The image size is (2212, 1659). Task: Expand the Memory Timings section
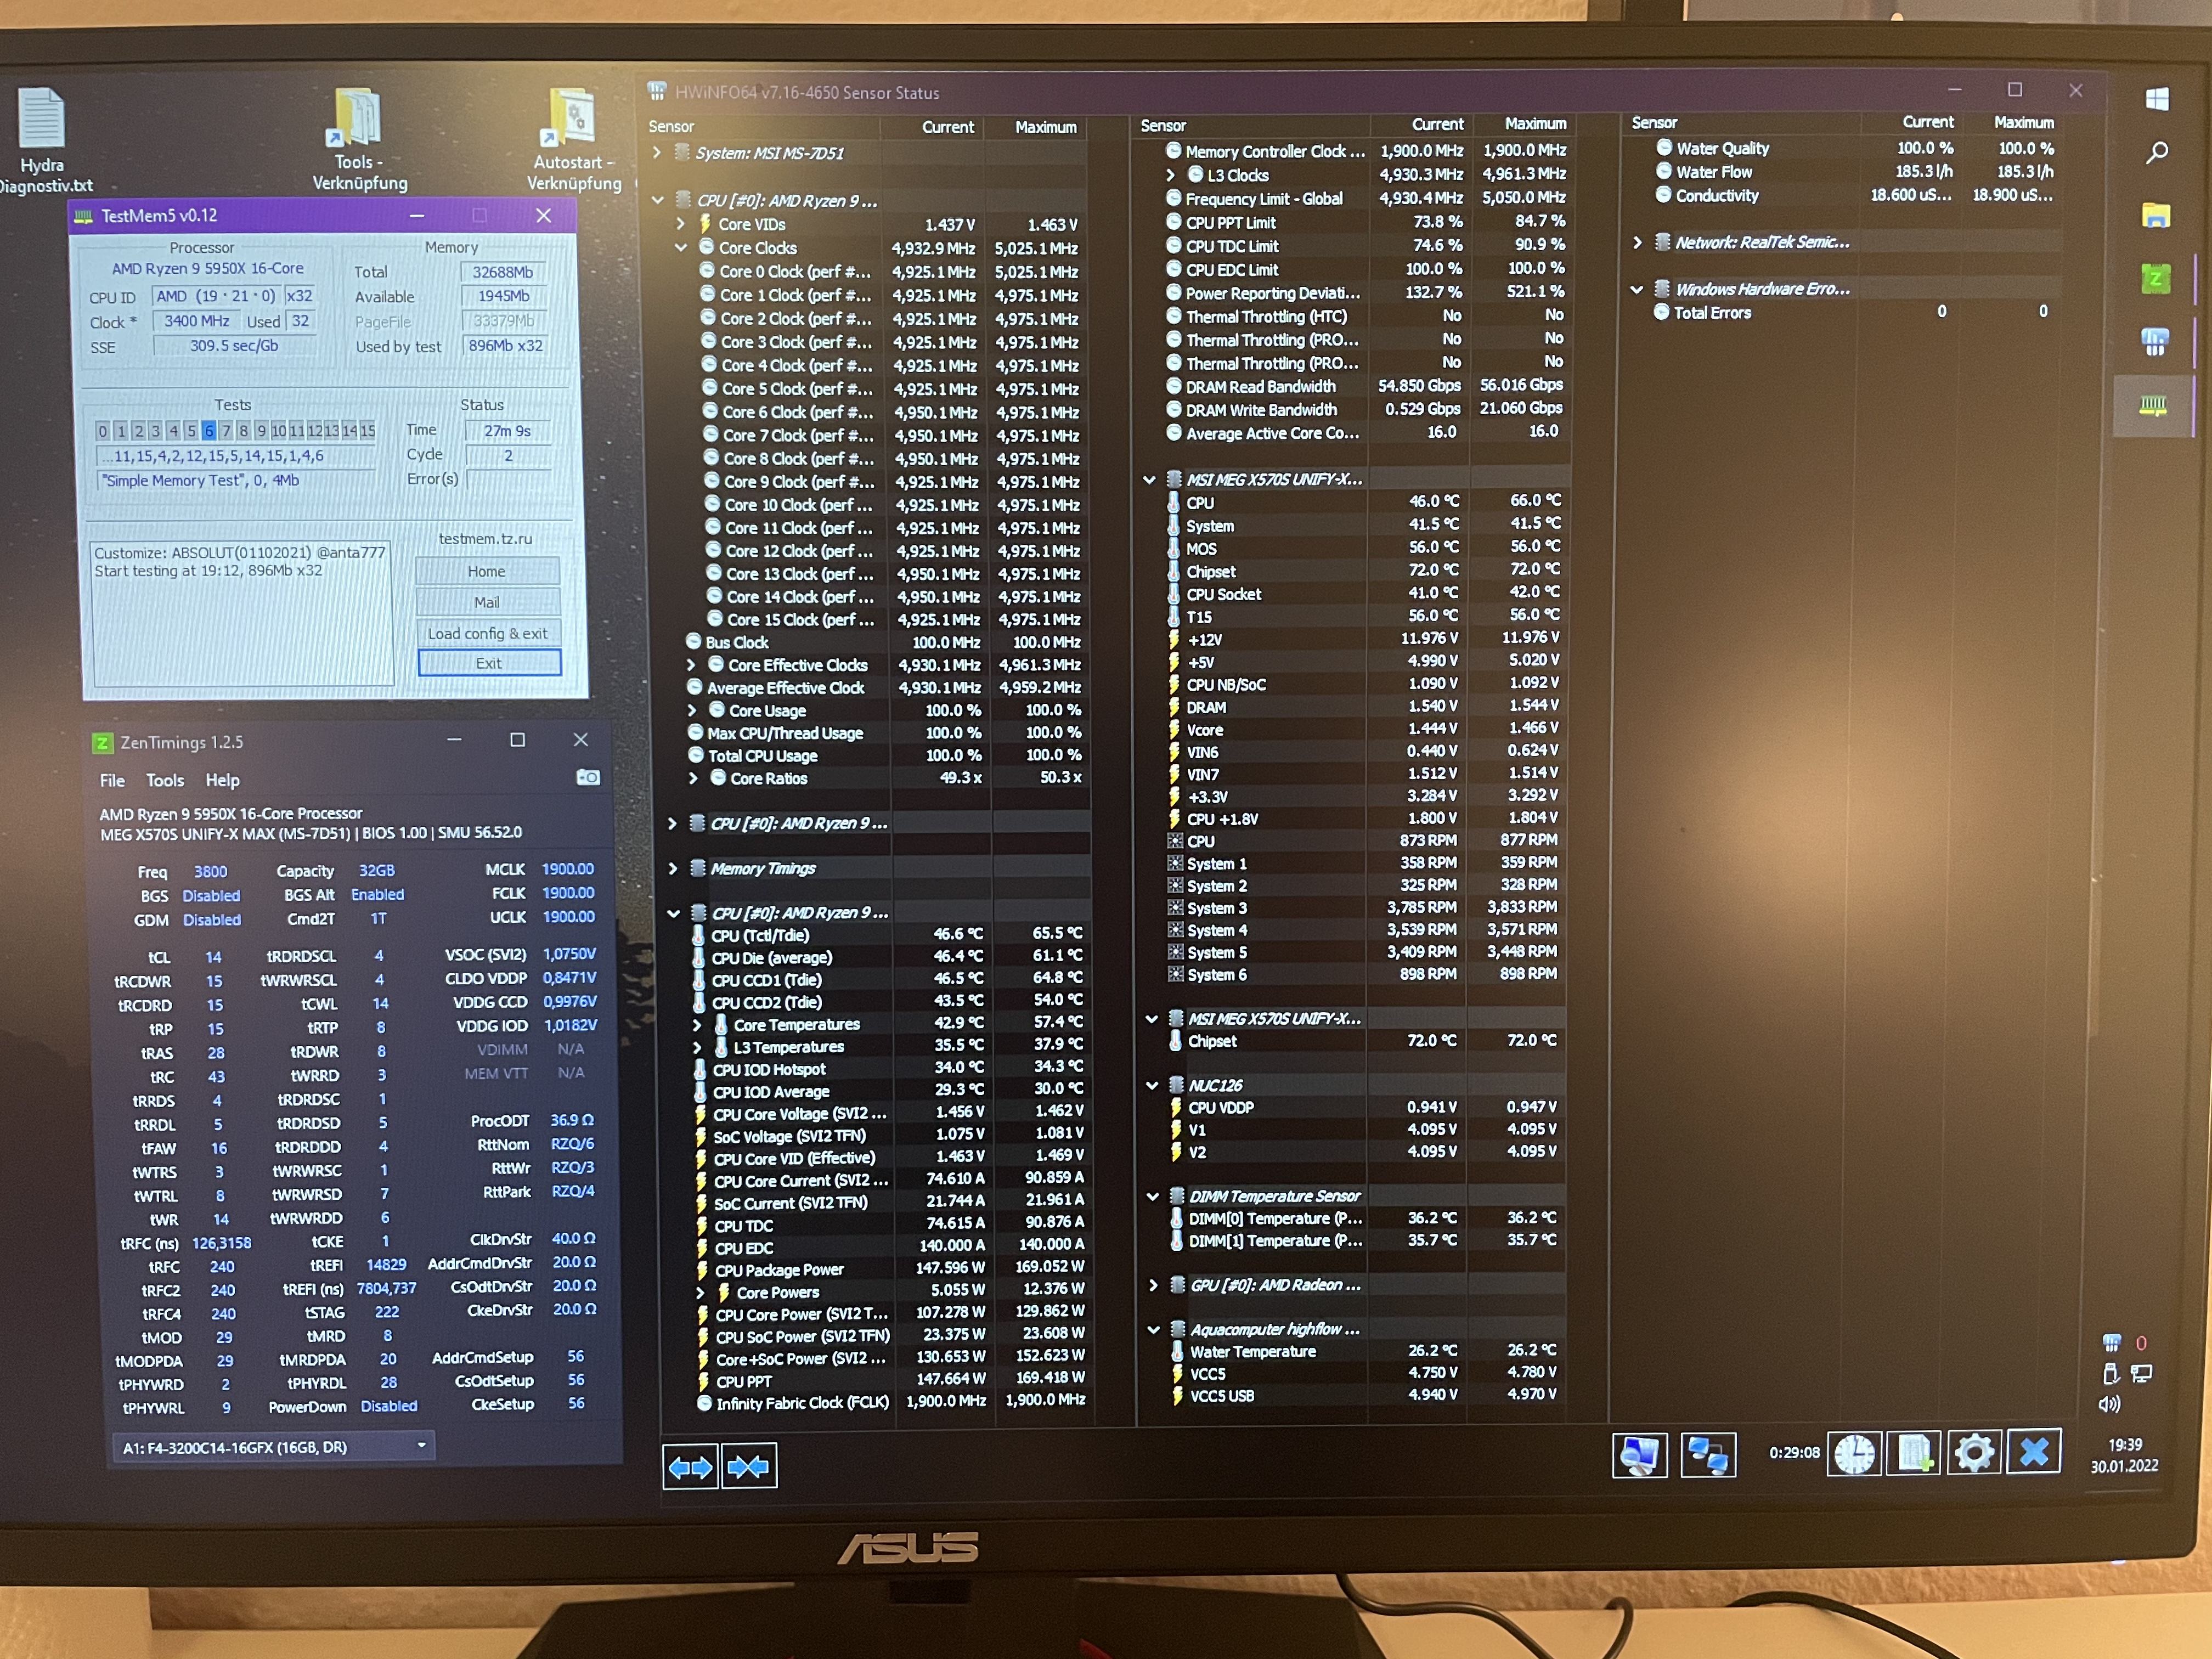(x=673, y=868)
